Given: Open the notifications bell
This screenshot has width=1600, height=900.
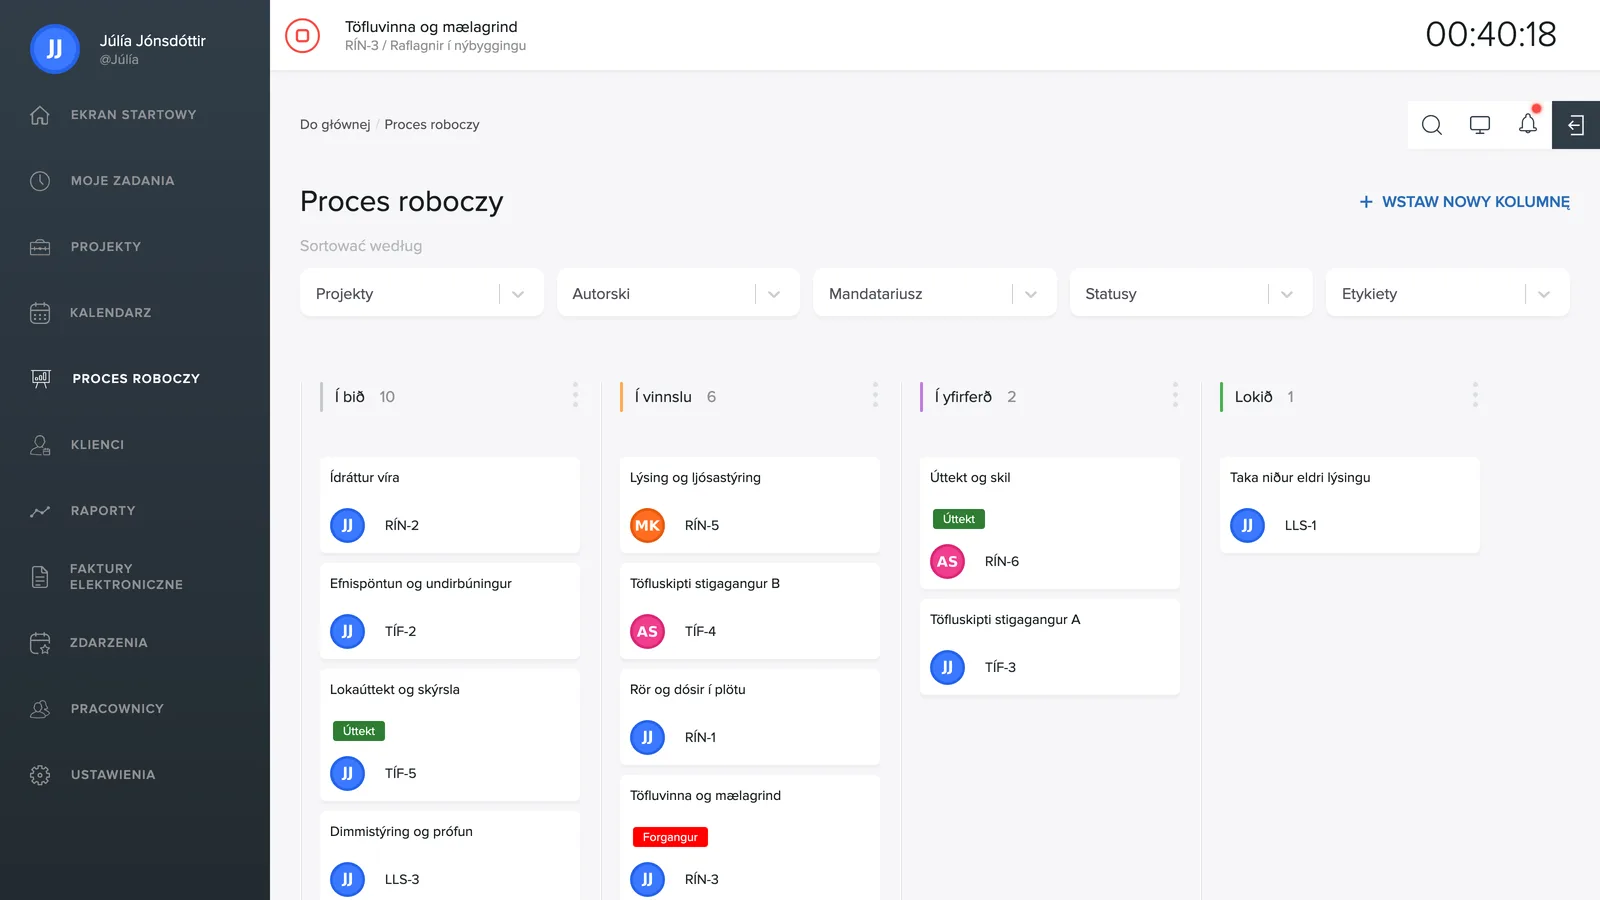Looking at the screenshot, I should (x=1528, y=124).
